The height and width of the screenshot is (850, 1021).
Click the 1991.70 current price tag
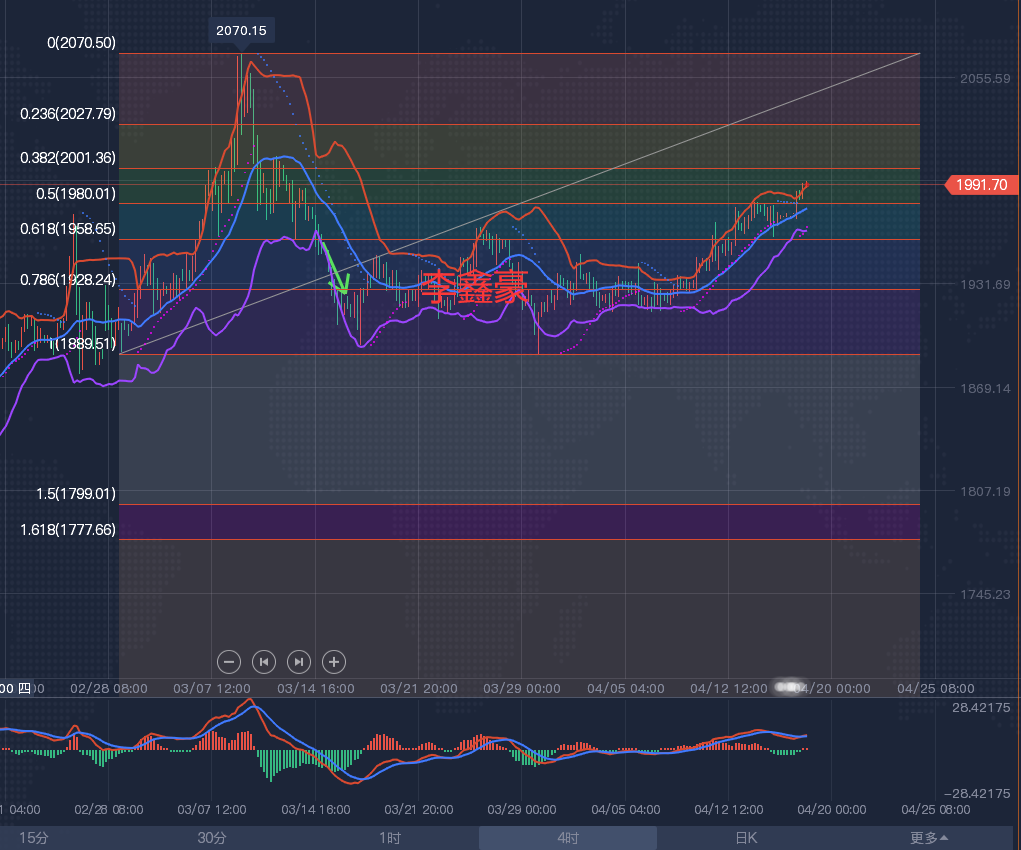click(982, 184)
